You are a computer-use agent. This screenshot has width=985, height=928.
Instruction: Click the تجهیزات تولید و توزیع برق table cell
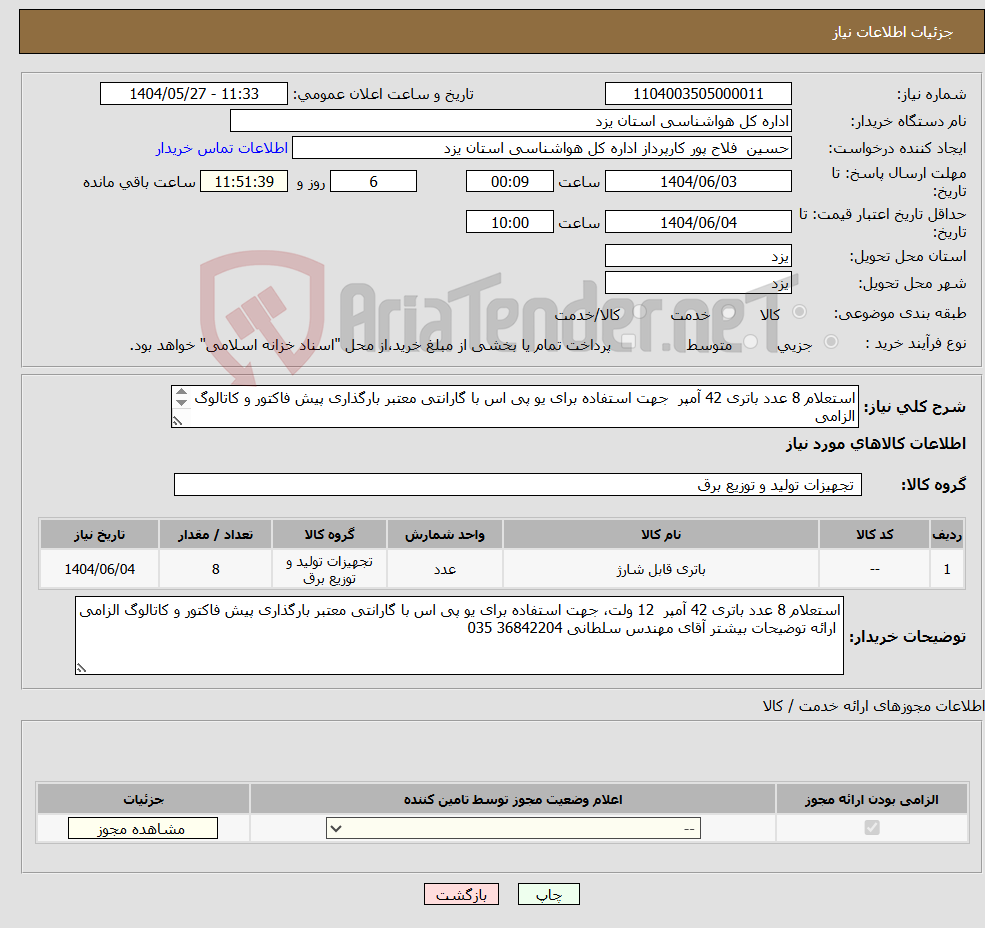pos(329,569)
